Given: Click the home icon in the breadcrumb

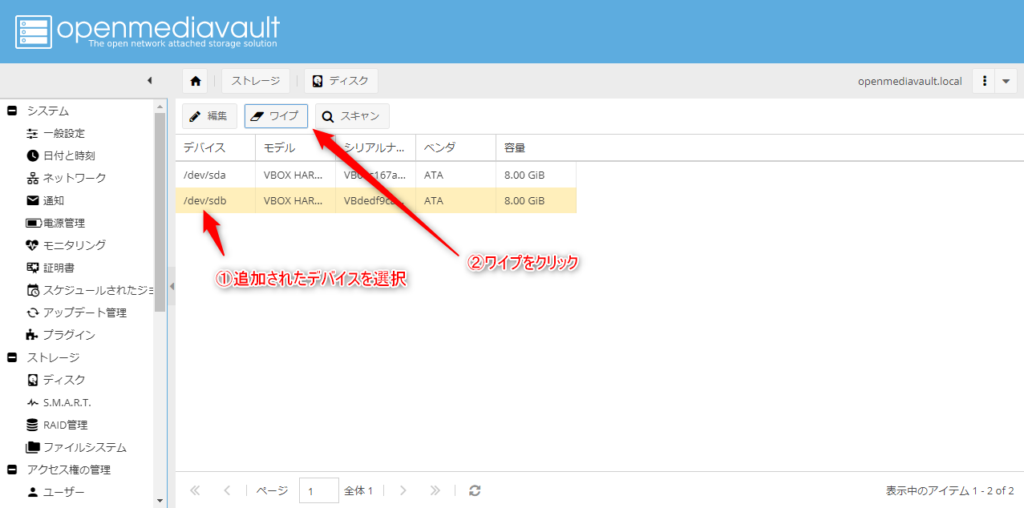Looking at the screenshot, I should point(196,81).
